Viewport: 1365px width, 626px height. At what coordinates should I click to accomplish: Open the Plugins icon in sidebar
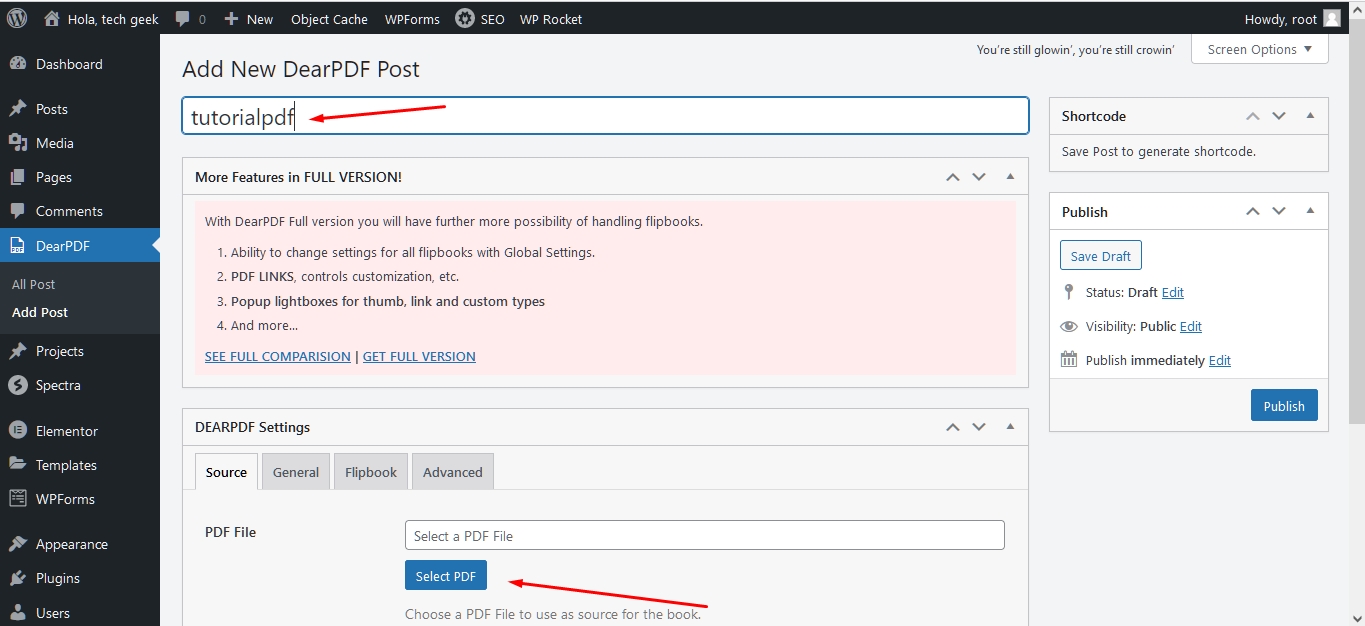17,578
